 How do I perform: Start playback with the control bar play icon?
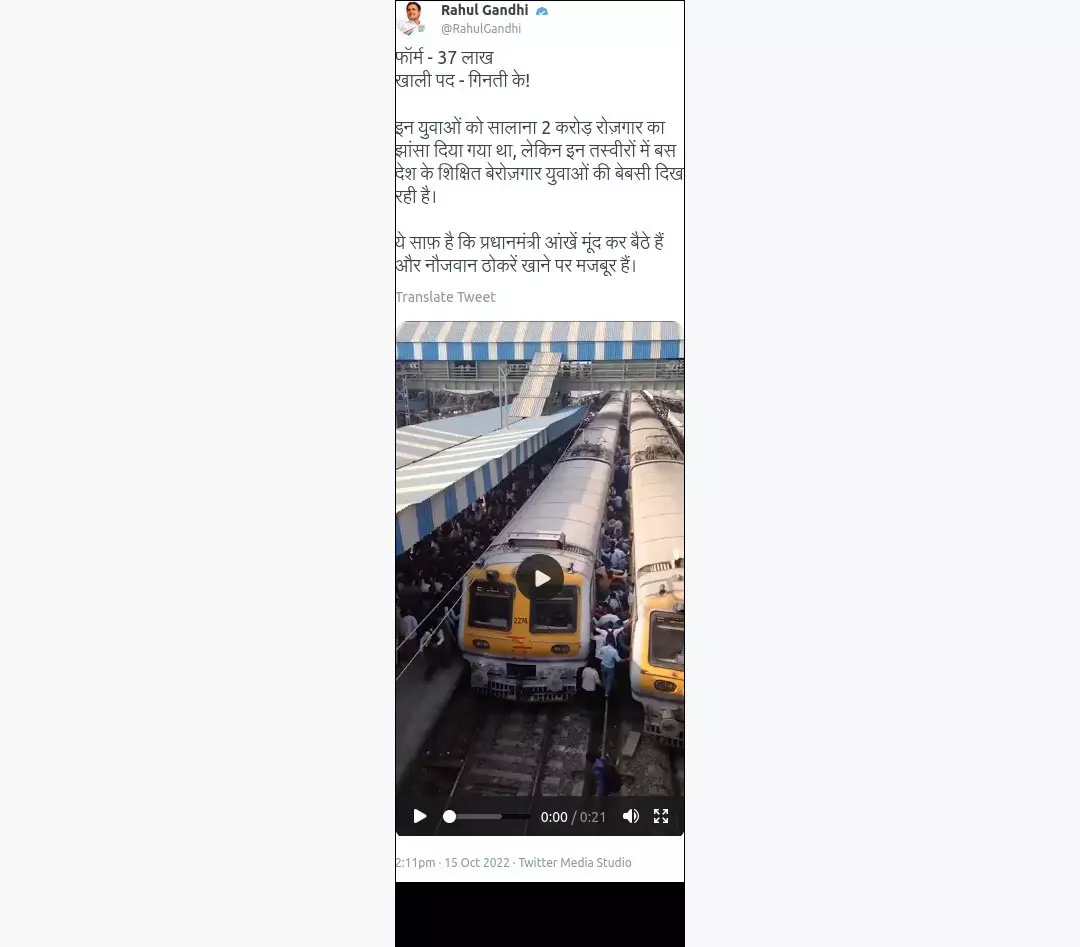(419, 816)
